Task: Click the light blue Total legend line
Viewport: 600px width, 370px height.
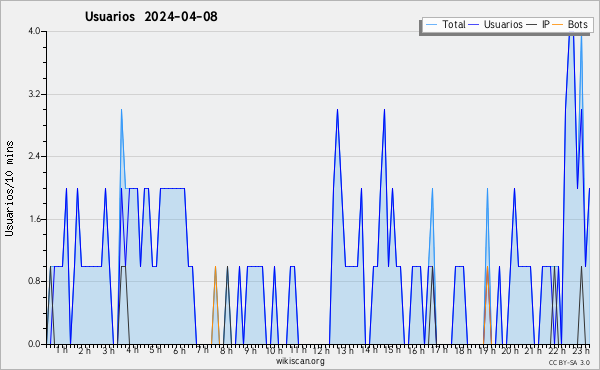Action: [x=432, y=25]
